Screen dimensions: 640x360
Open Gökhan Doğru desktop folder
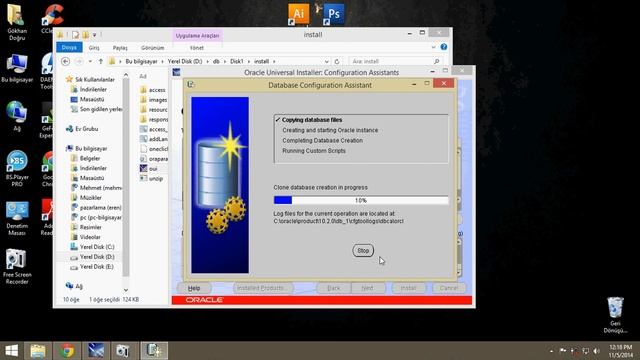17,22
